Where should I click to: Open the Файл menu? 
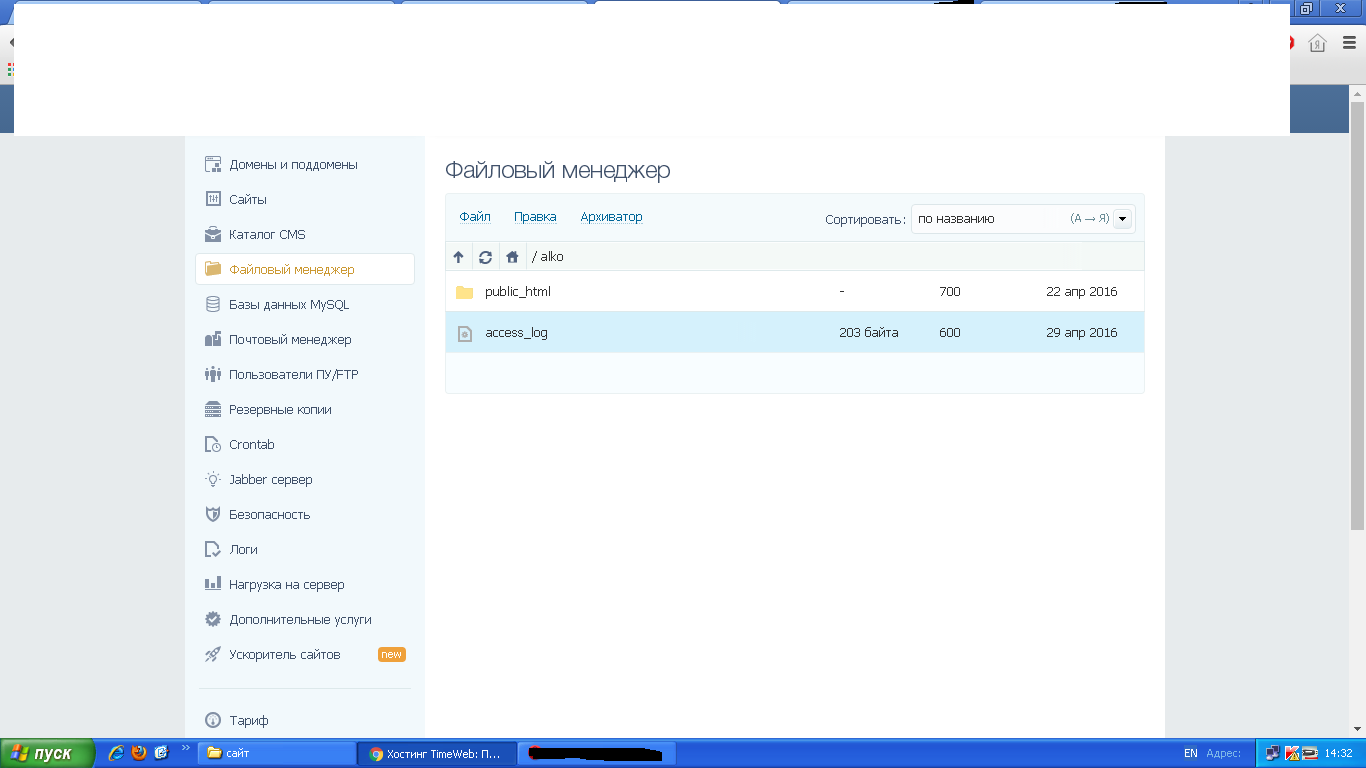pyautogui.click(x=475, y=217)
